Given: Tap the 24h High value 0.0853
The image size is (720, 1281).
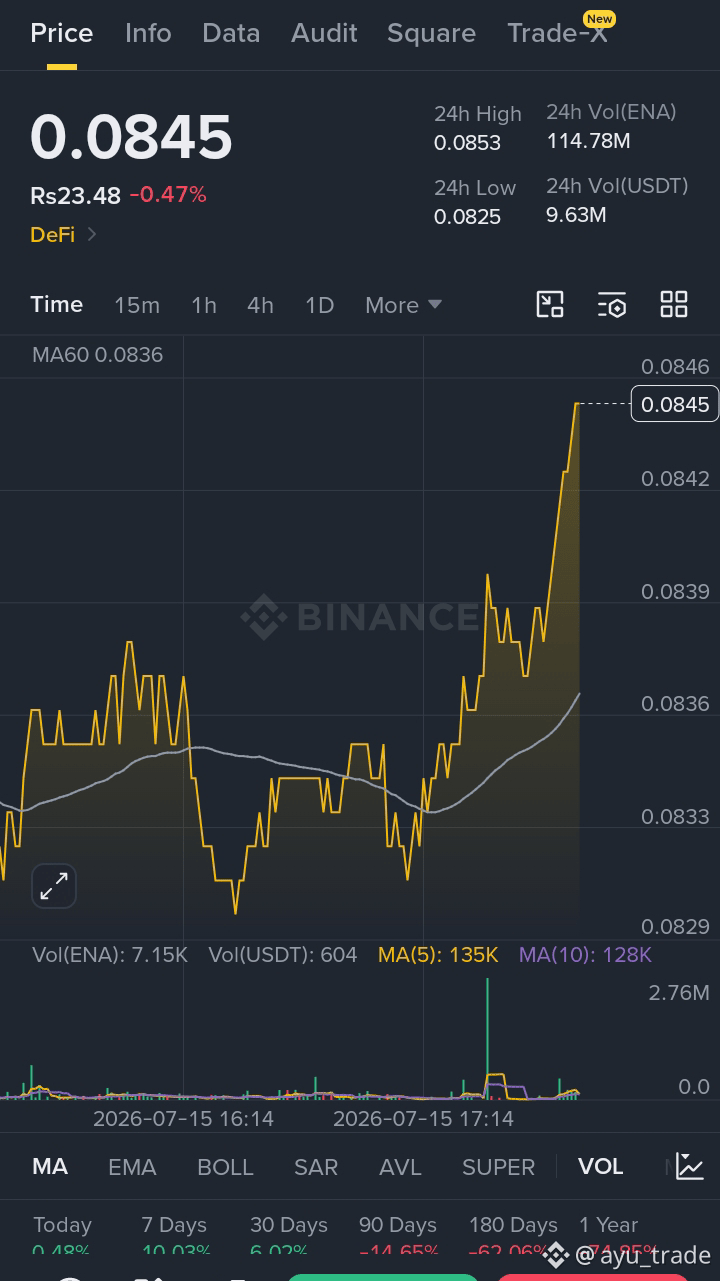Looking at the screenshot, I should tap(467, 143).
